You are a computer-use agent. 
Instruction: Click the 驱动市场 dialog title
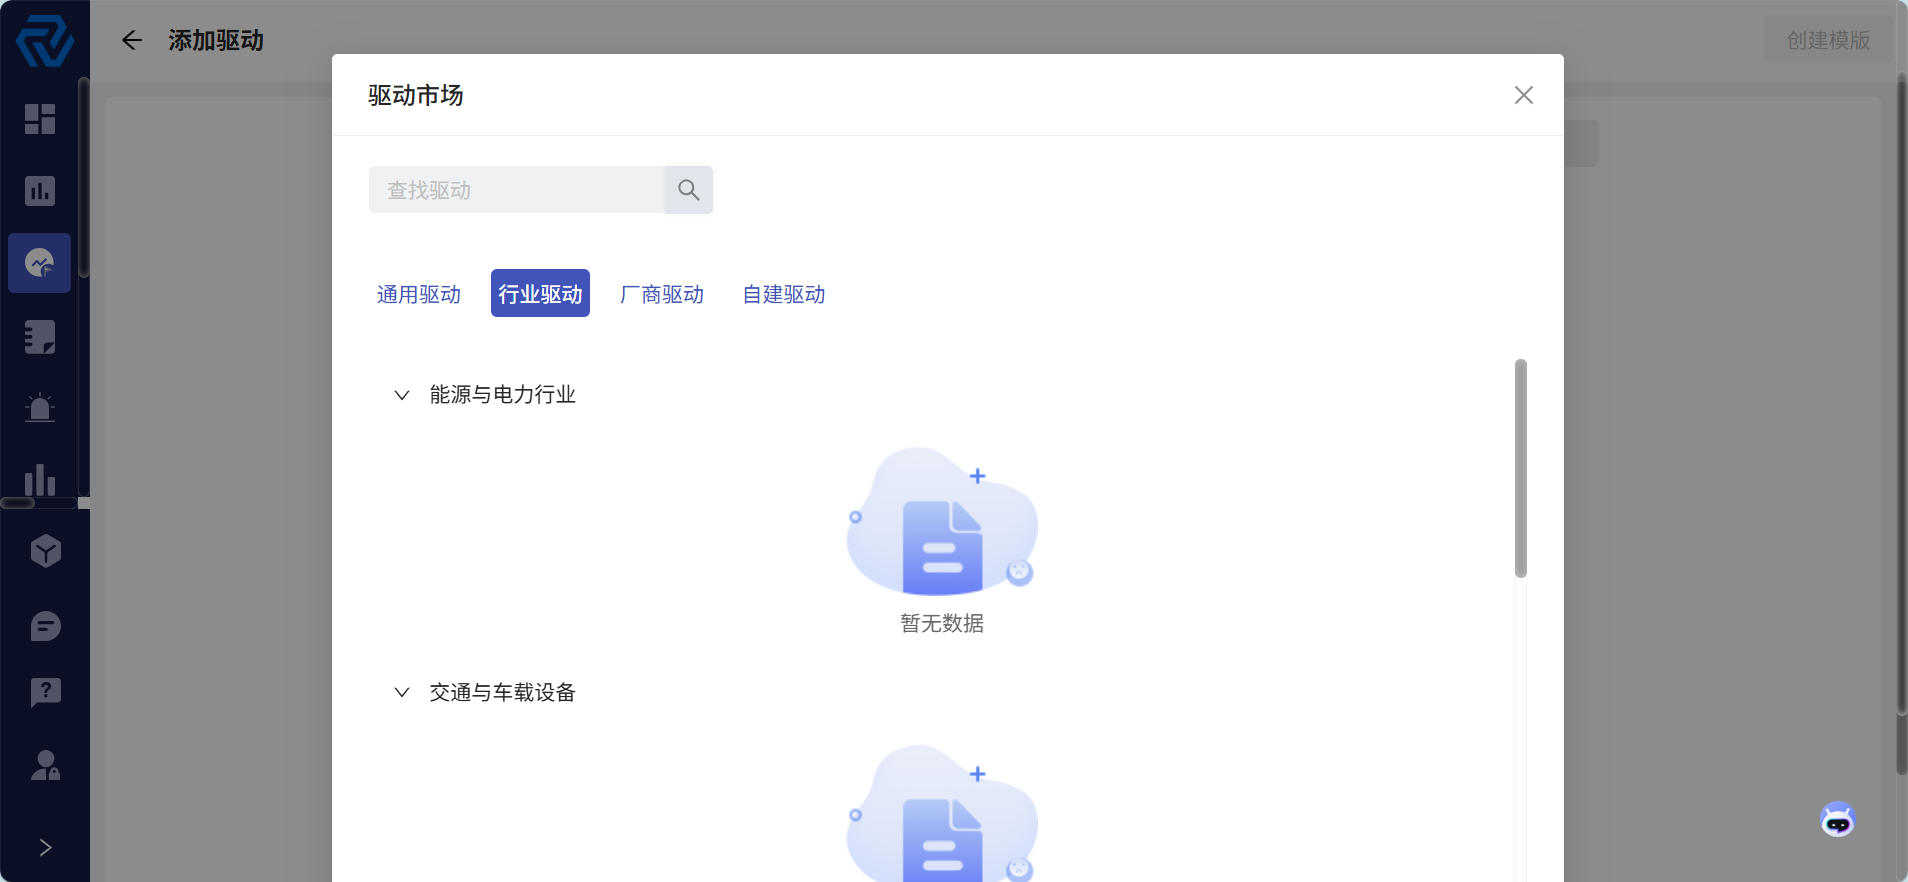(416, 95)
